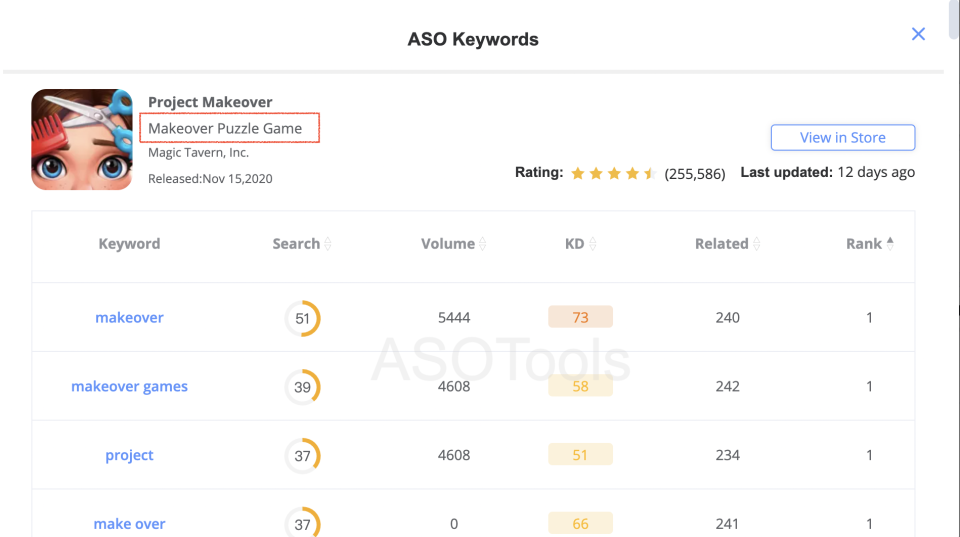Click the Keyword column header
The width and height of the screenshot is (960, 537).
coord(129,244)
